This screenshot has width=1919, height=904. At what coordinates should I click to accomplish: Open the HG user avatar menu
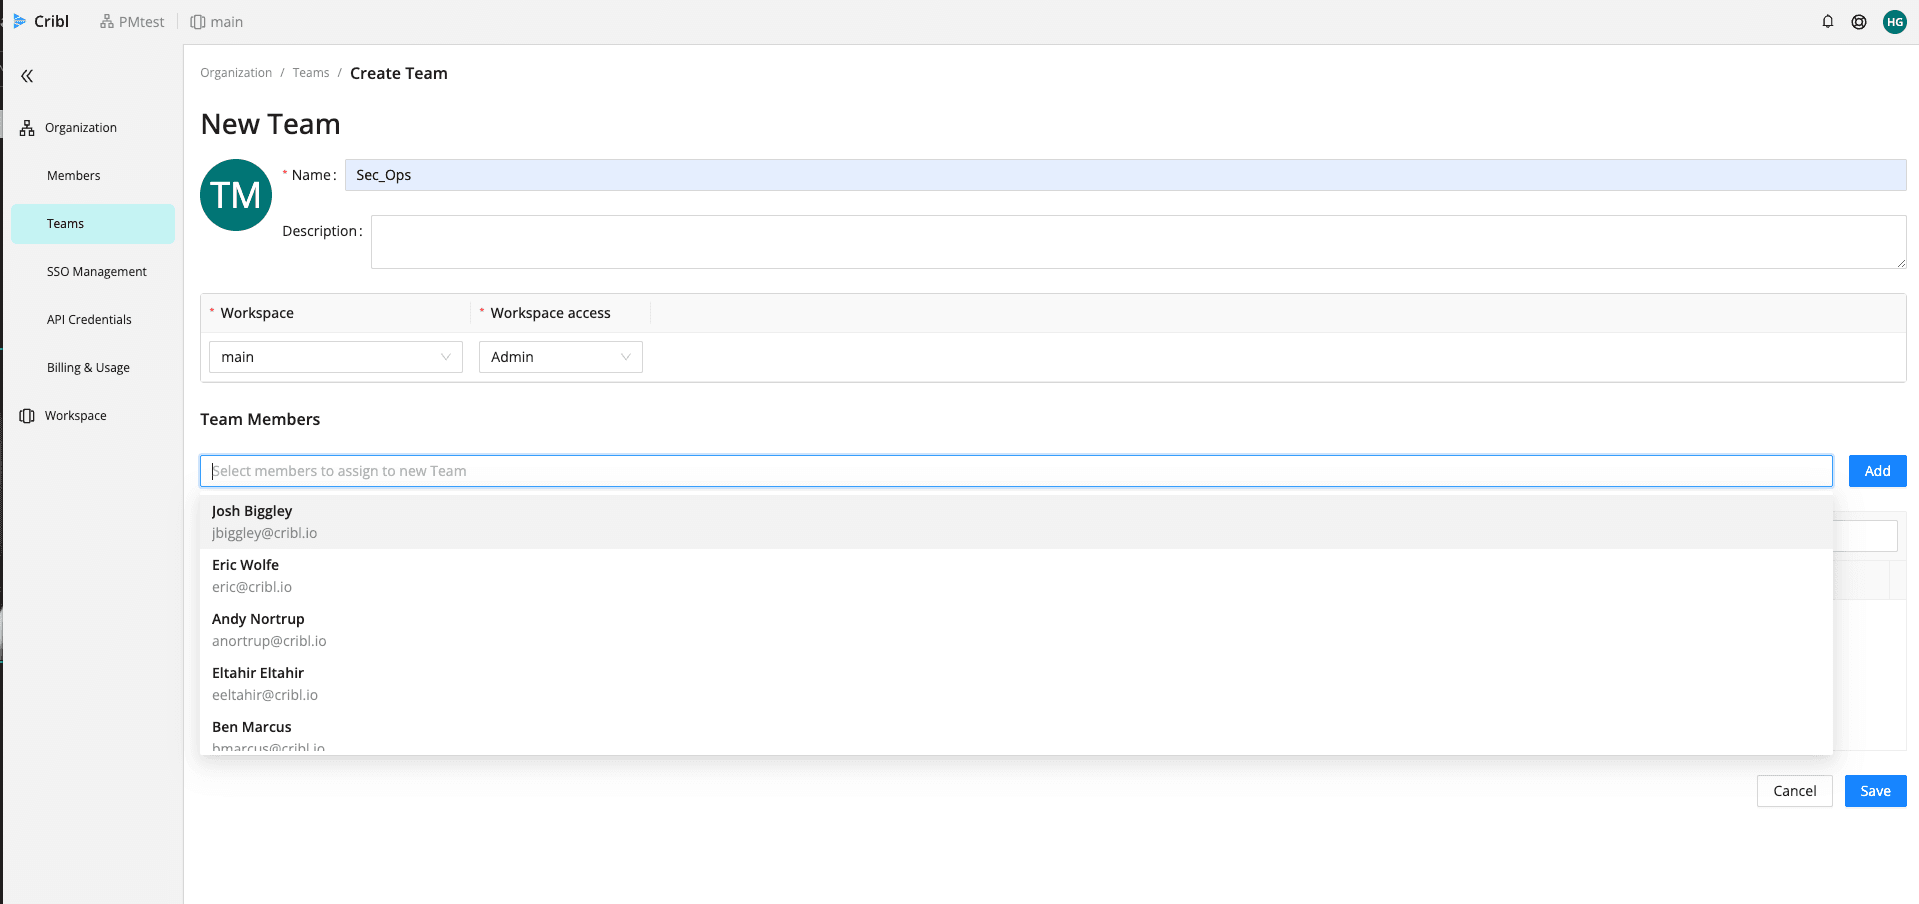[x=1894, y=22]
